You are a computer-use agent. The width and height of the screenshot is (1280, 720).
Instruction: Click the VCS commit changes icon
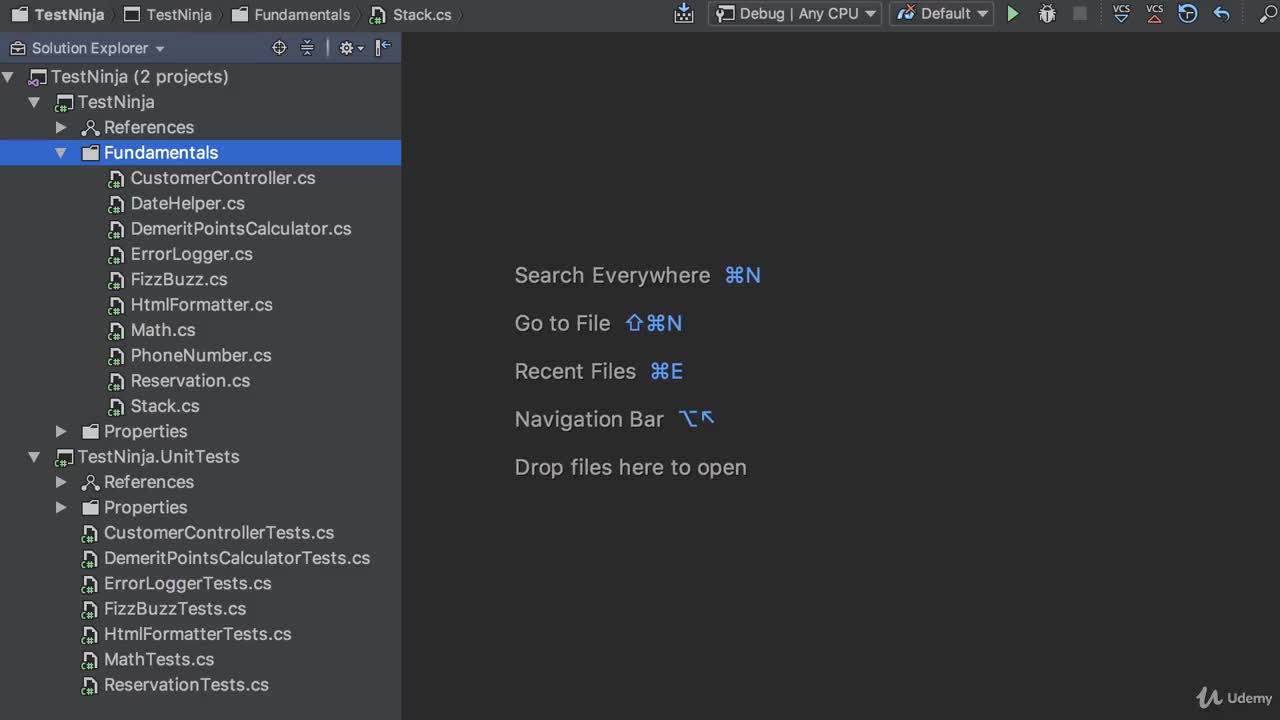pyautogui.click(x=1155, y=14)
